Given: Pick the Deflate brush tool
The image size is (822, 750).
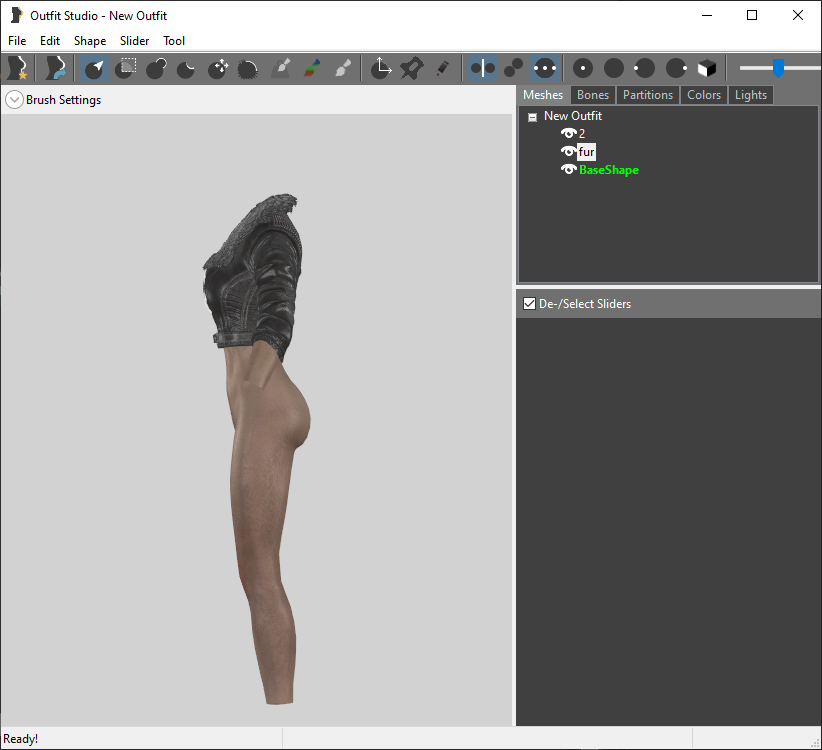Looking at the screenshot, I should tap(186, 68).
